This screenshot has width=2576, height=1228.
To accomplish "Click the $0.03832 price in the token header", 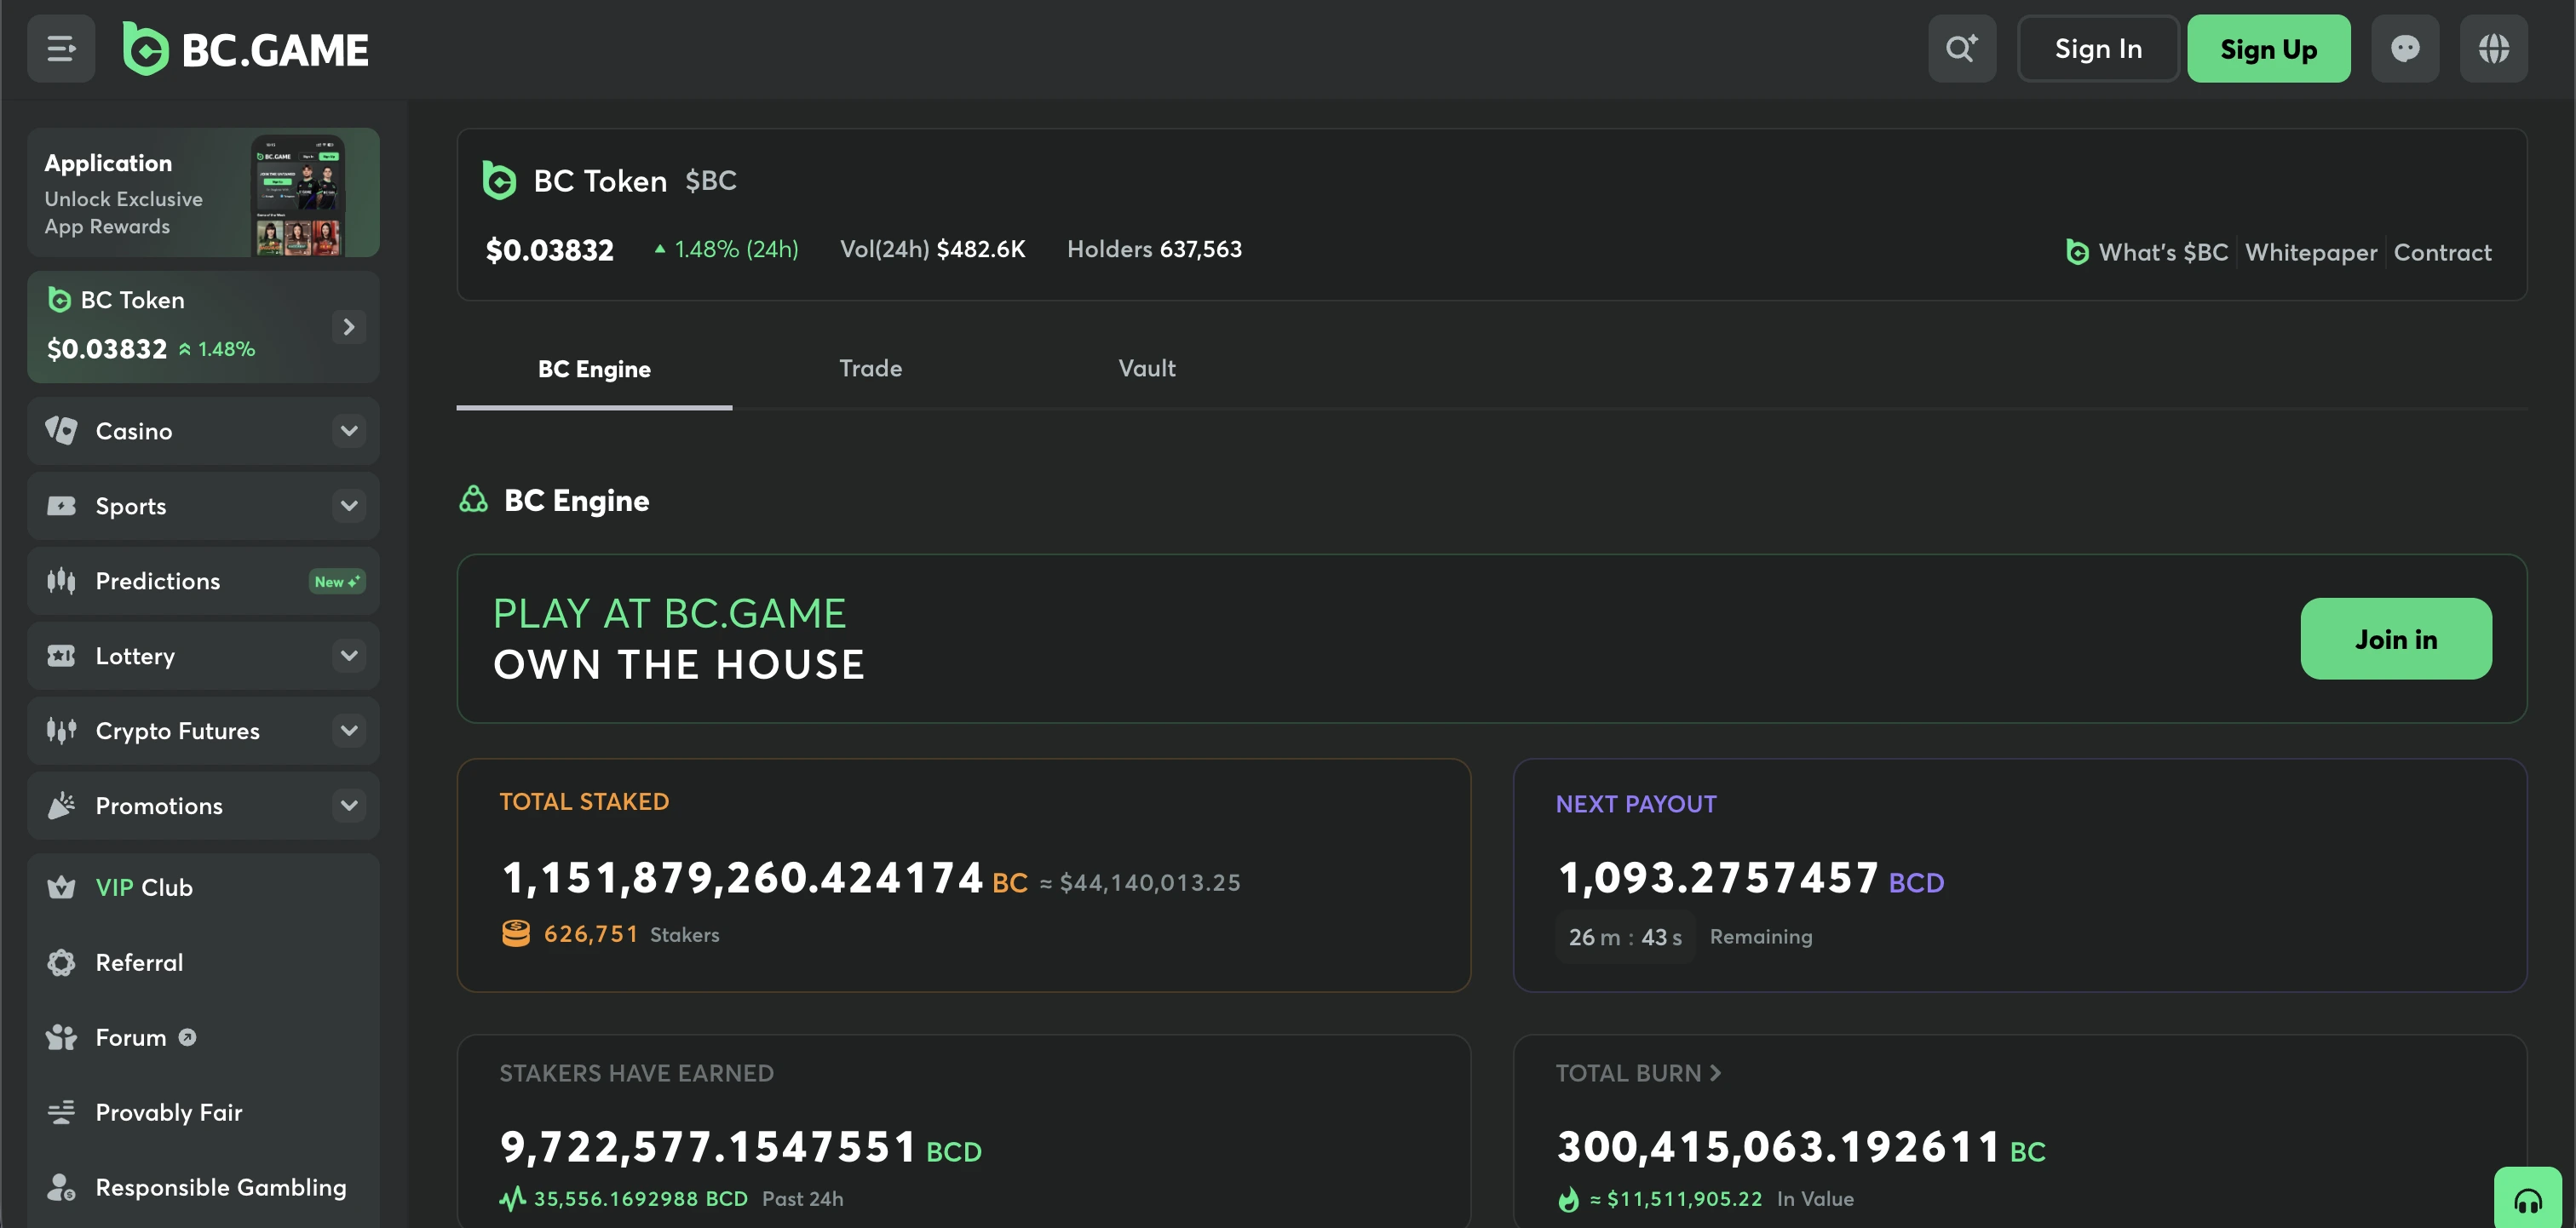I will [550, 250].
